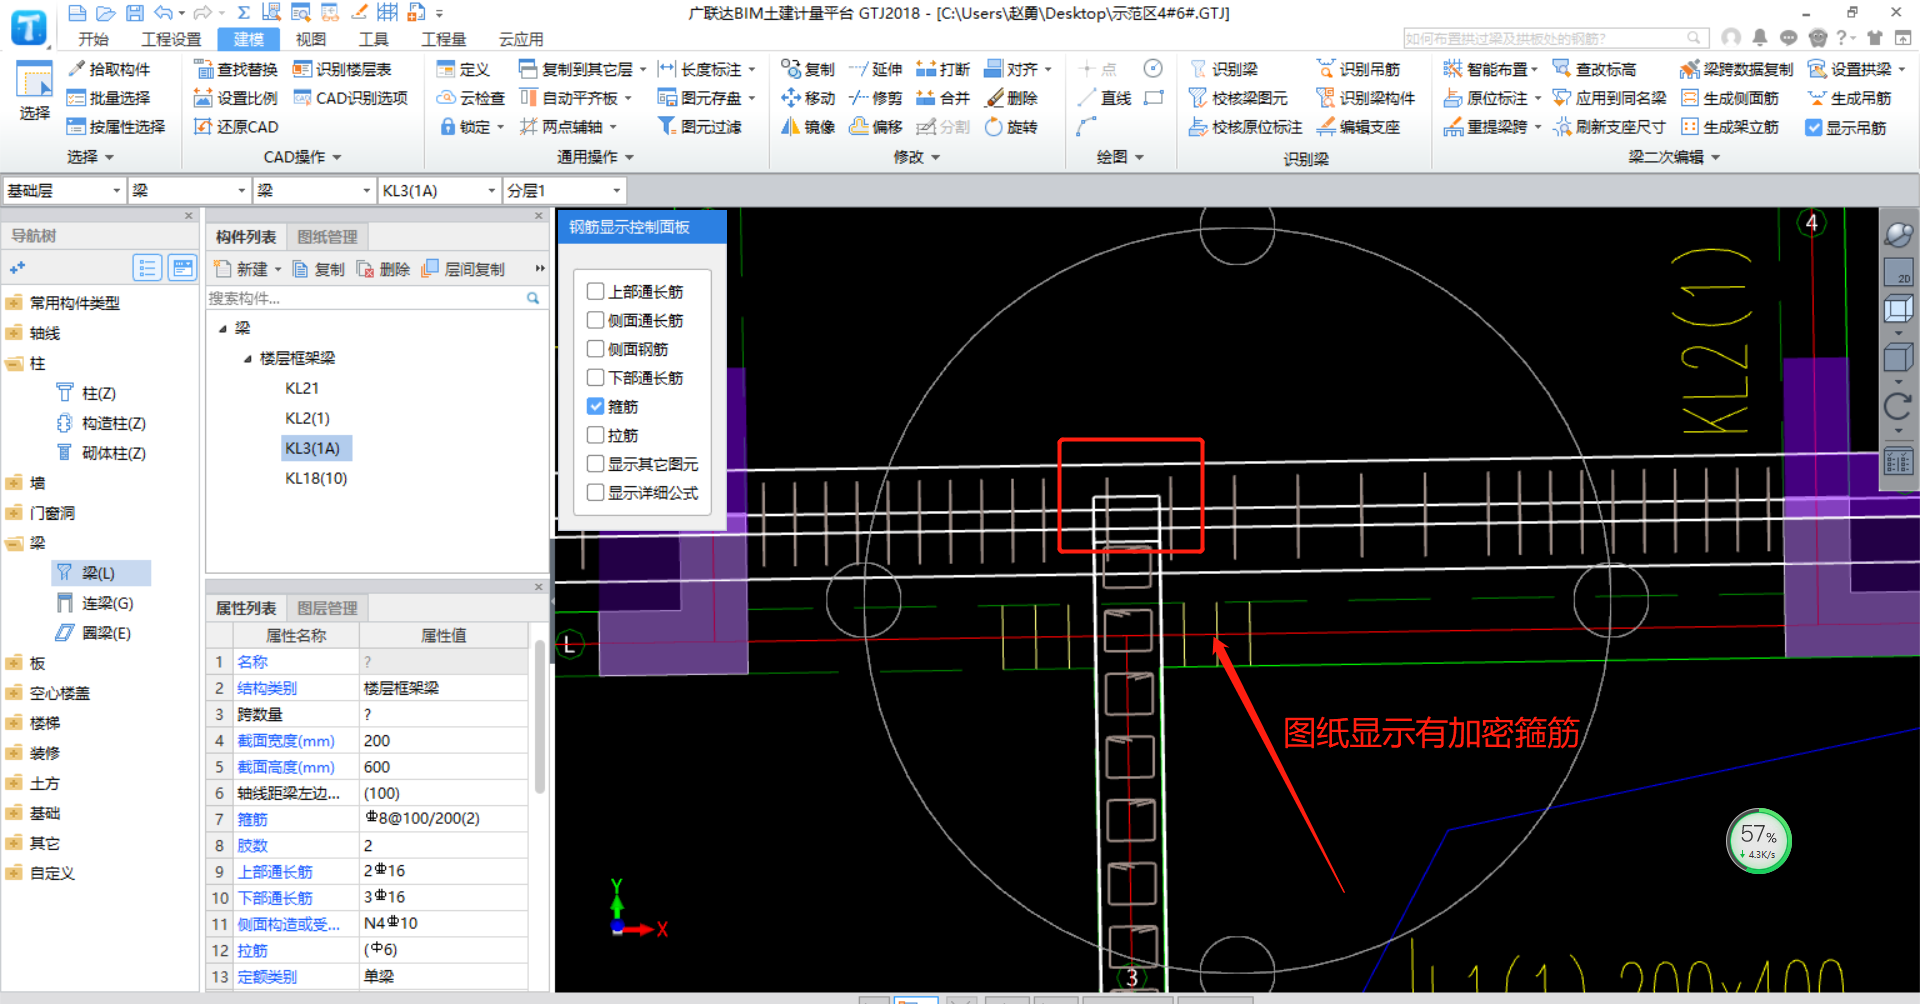The height and width of the screenshot is (1004, 1920).
Task: Open the 开始 ribbon tab
Action: pyautogui.click(x=94, y=39)
